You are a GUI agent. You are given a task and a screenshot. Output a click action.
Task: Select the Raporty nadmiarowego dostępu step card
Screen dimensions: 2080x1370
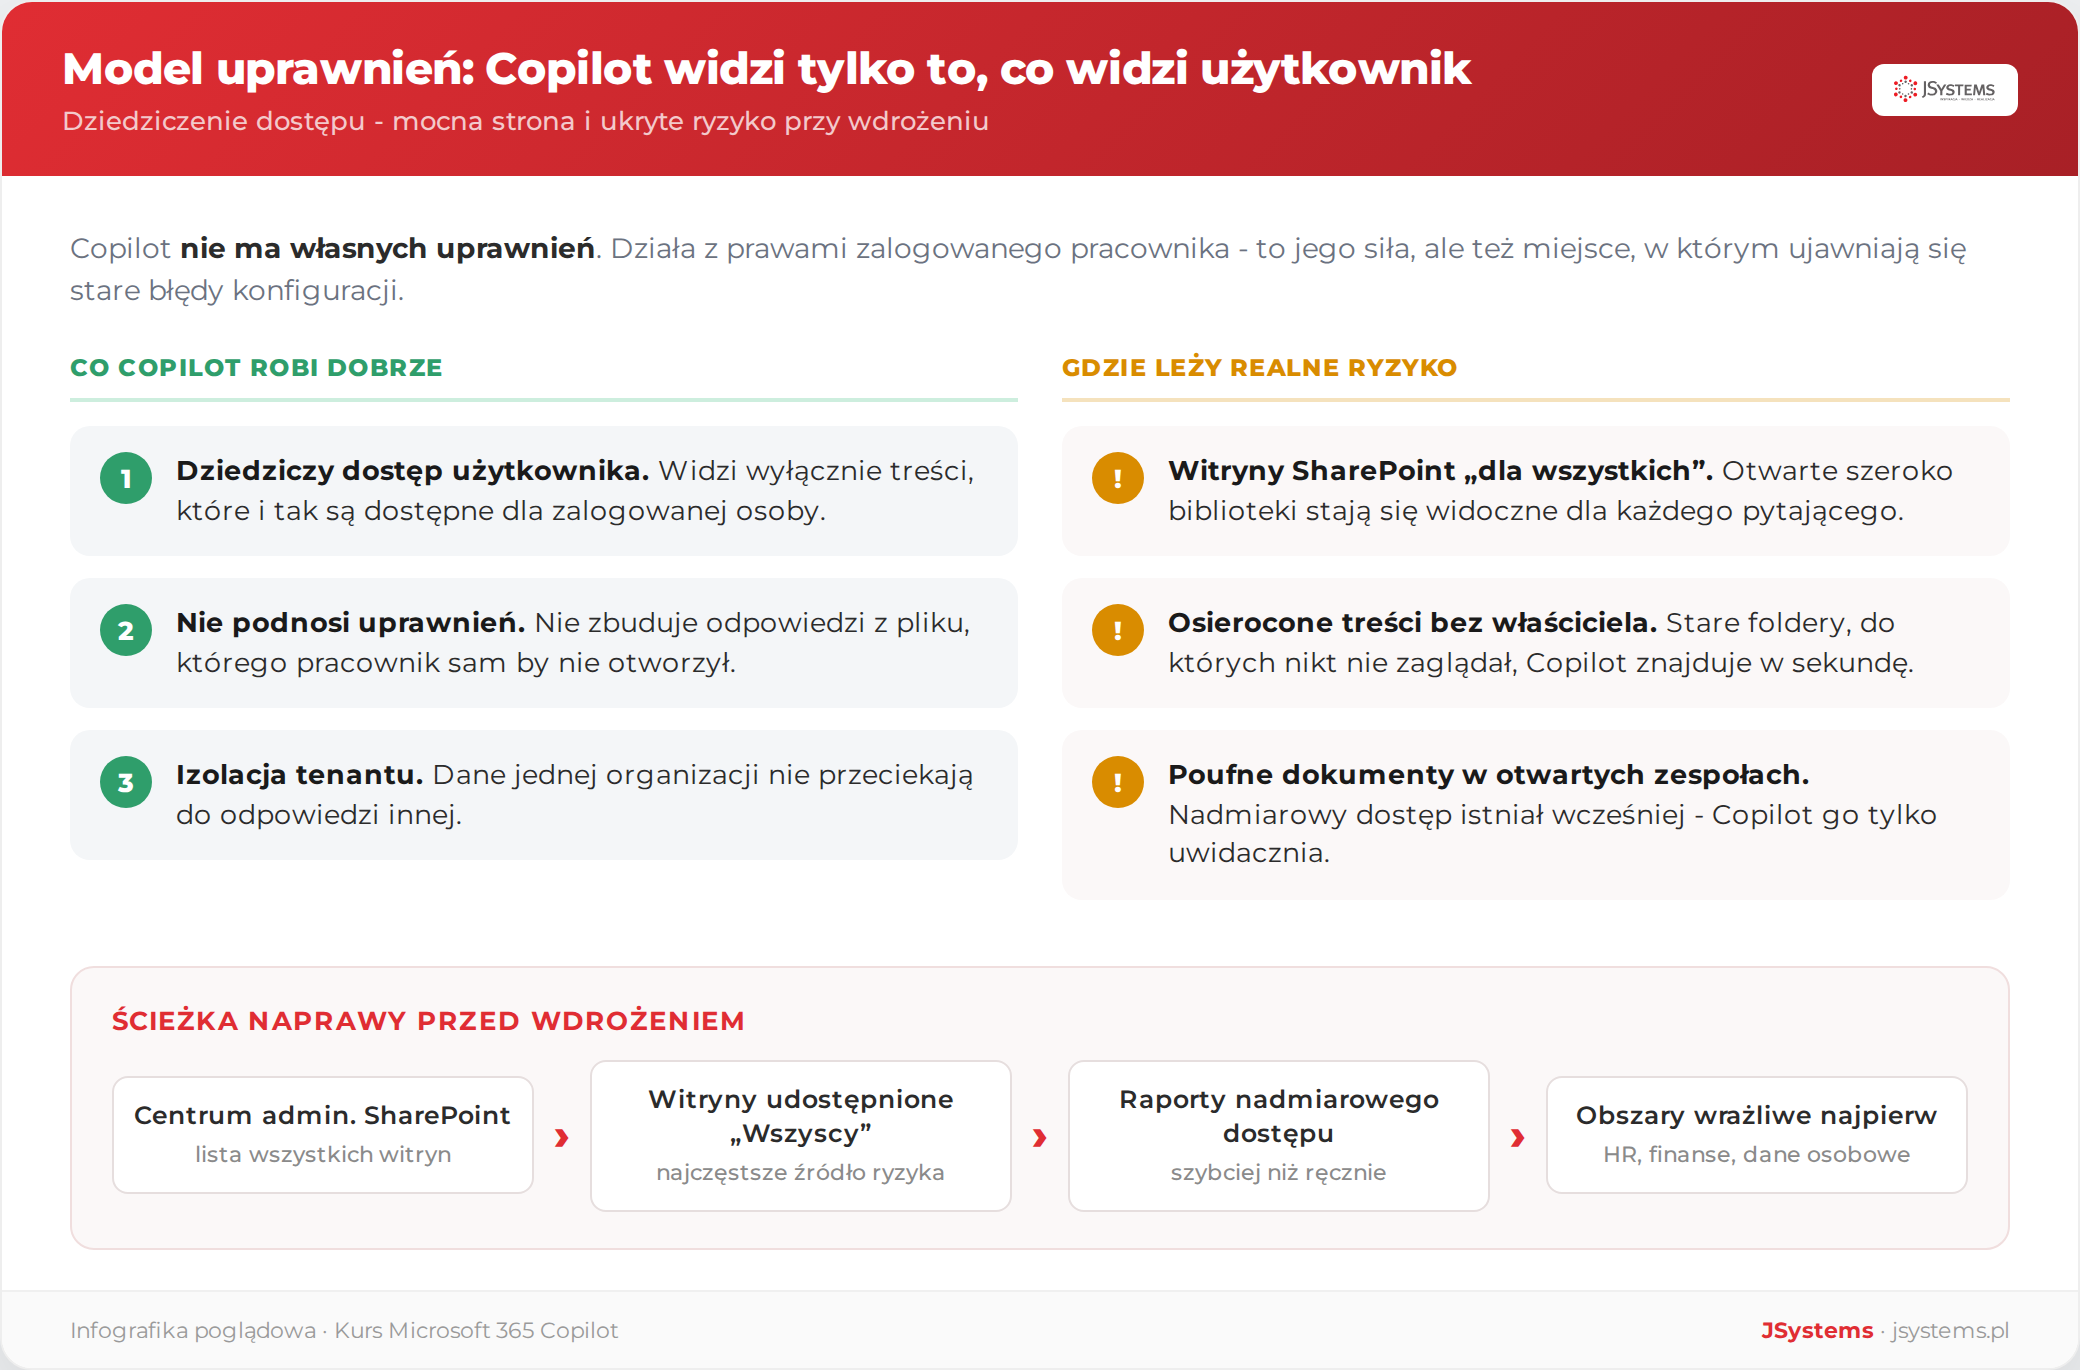point(1279,1136)
